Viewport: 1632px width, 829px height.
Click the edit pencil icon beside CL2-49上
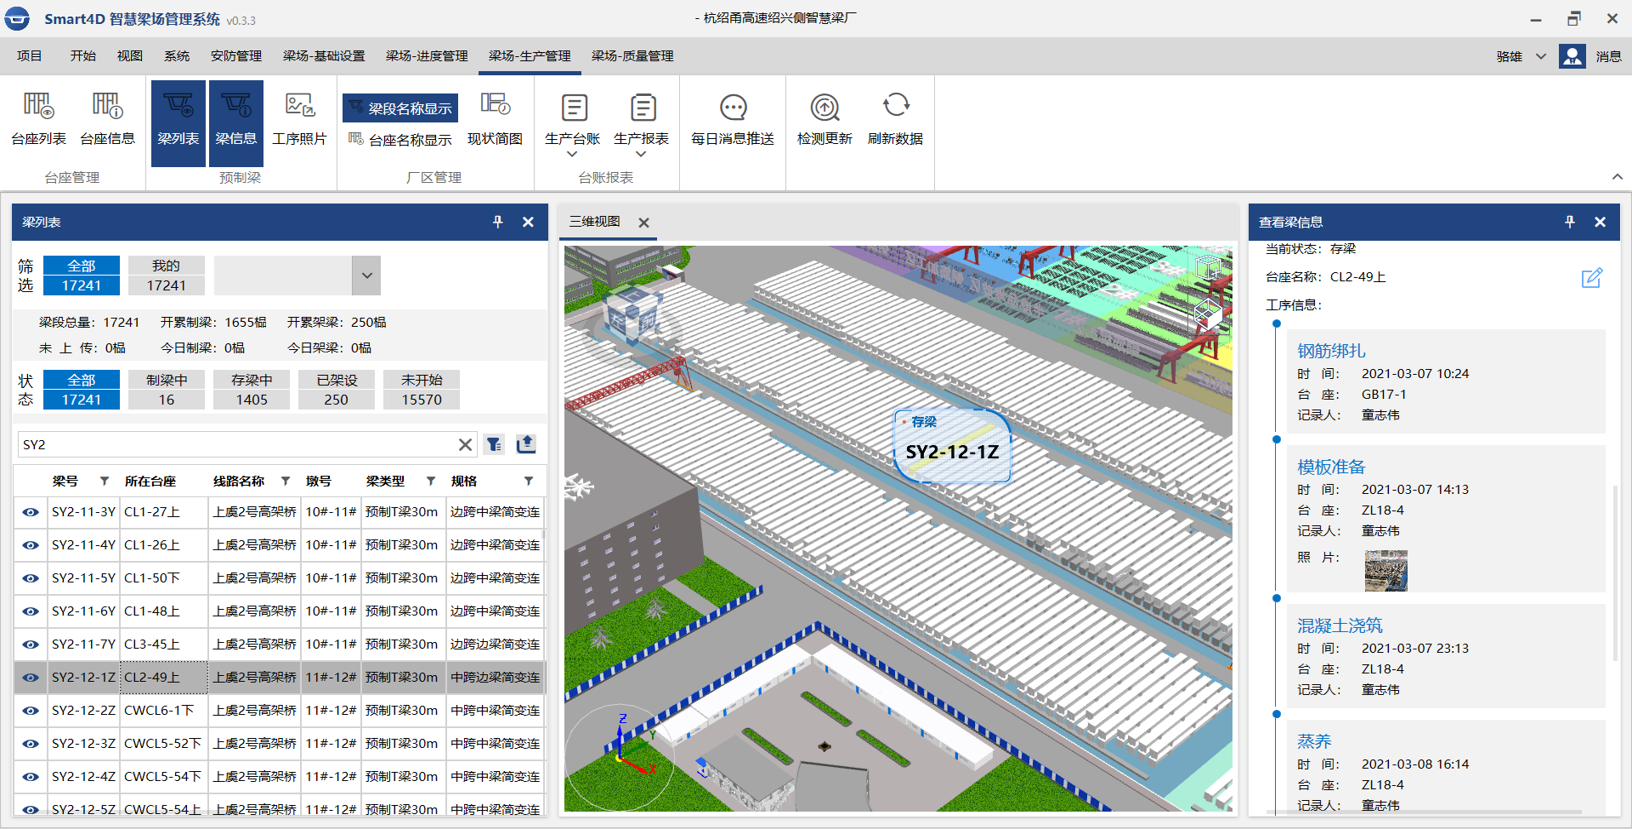[1591, 278]
